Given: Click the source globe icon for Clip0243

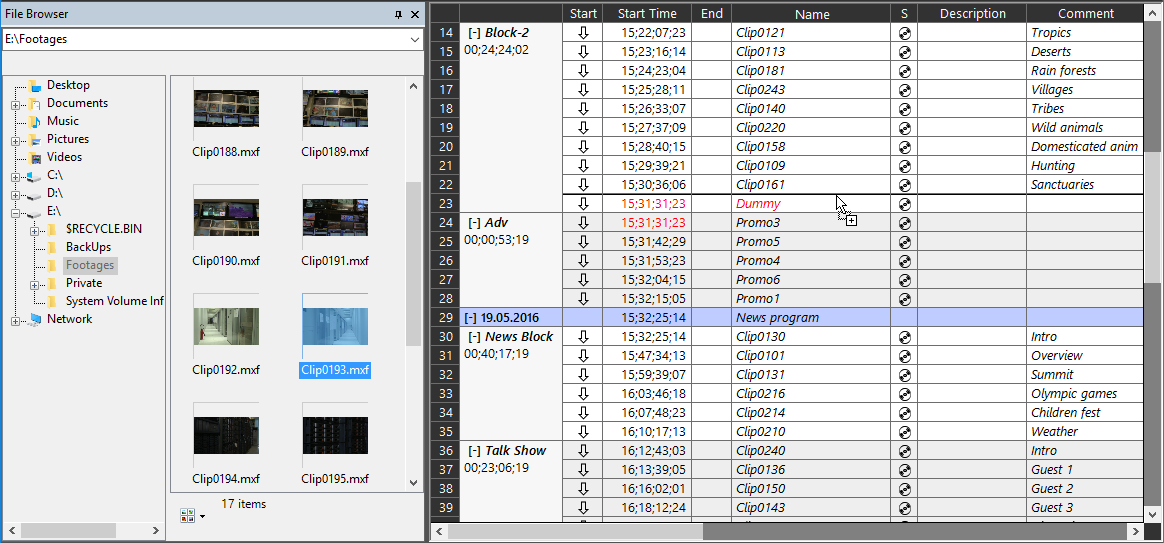Looking at the screenshot, I should tap(904, 90).
